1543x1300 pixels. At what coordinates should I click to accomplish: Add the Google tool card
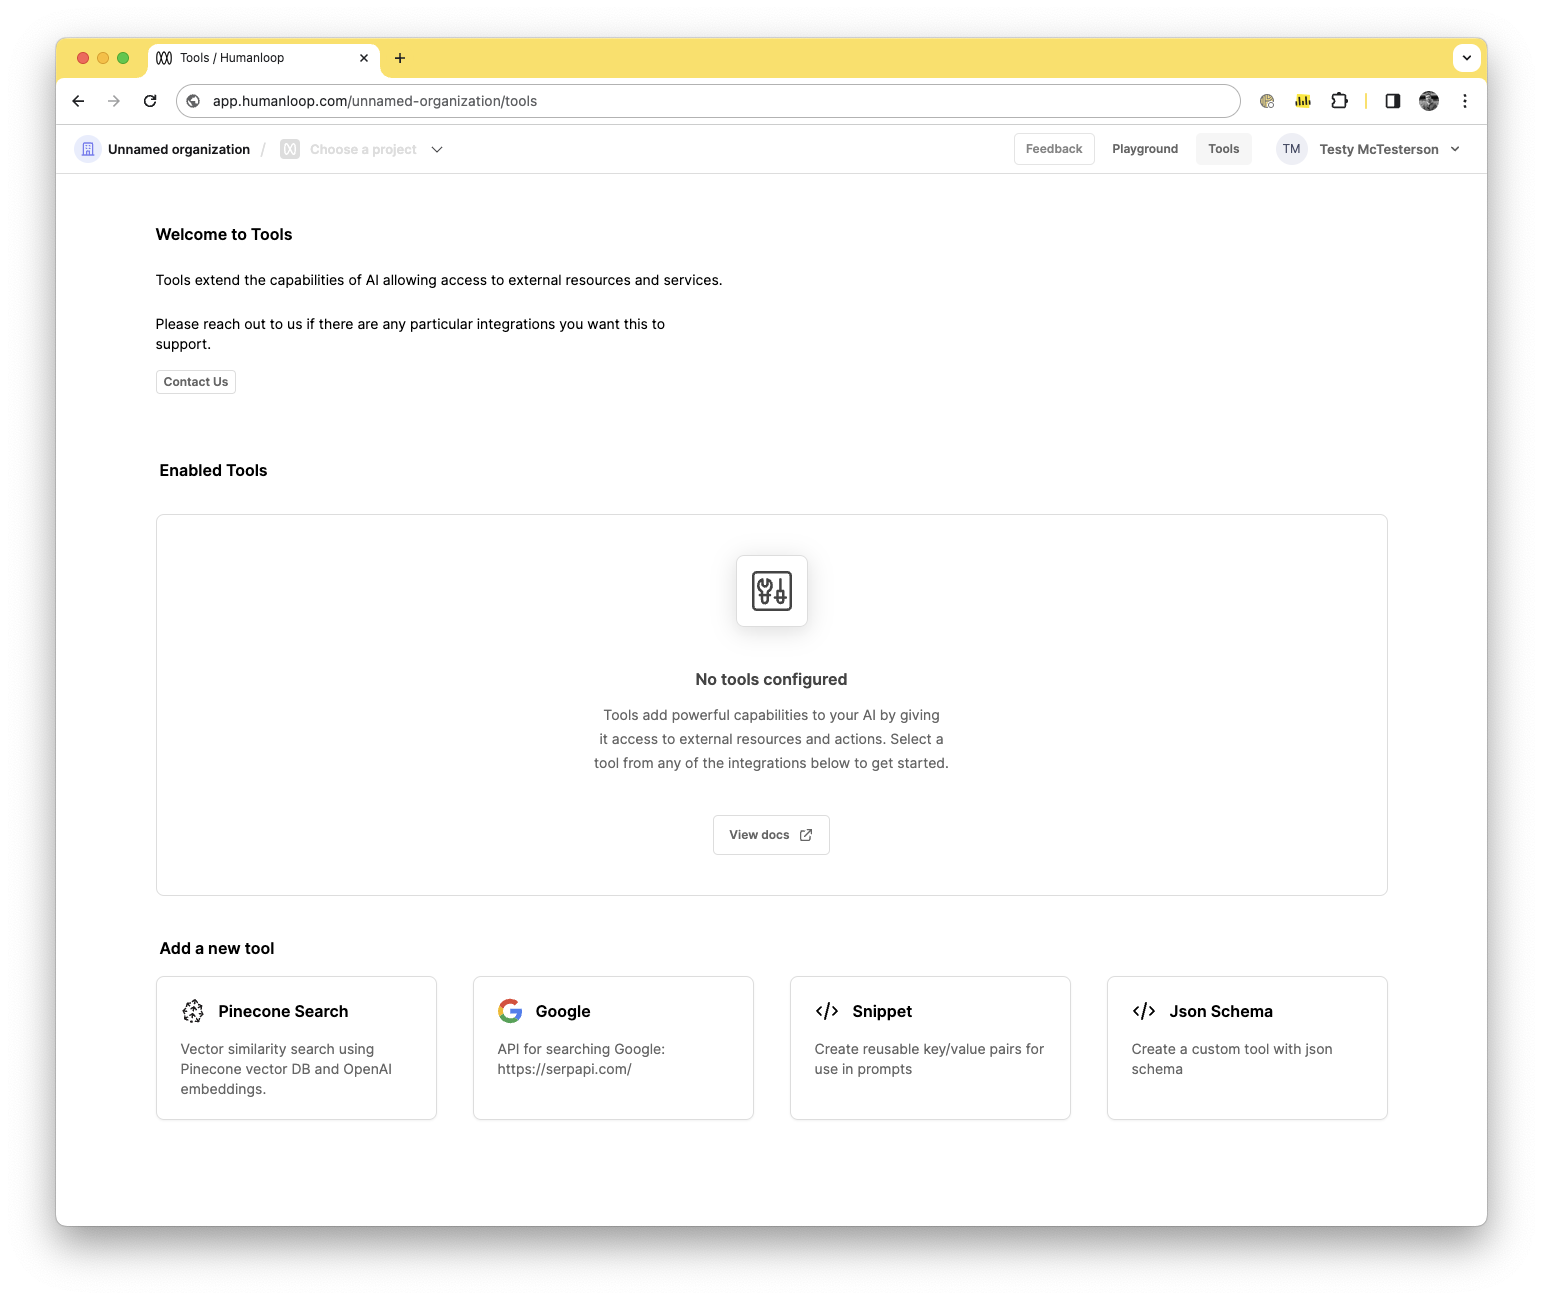[613, 1048]
